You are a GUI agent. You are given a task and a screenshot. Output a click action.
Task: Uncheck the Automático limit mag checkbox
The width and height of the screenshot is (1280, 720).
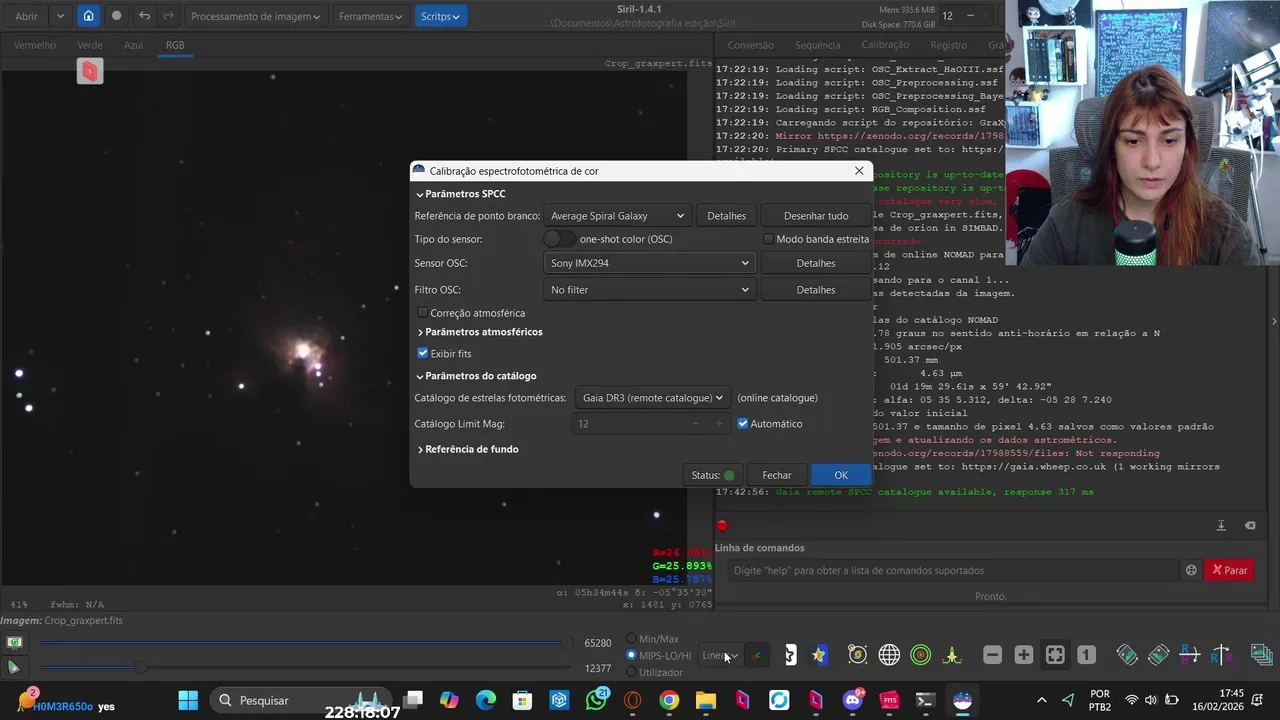[x=742, y=424]
